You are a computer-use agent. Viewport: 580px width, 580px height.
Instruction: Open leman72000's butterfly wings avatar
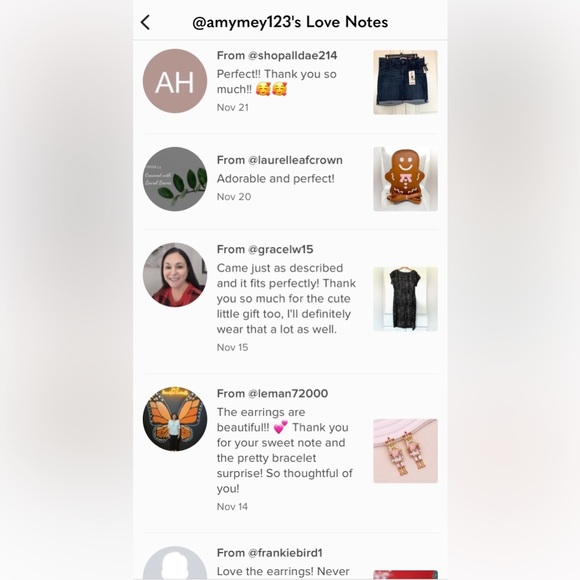[x=175, y=419]
